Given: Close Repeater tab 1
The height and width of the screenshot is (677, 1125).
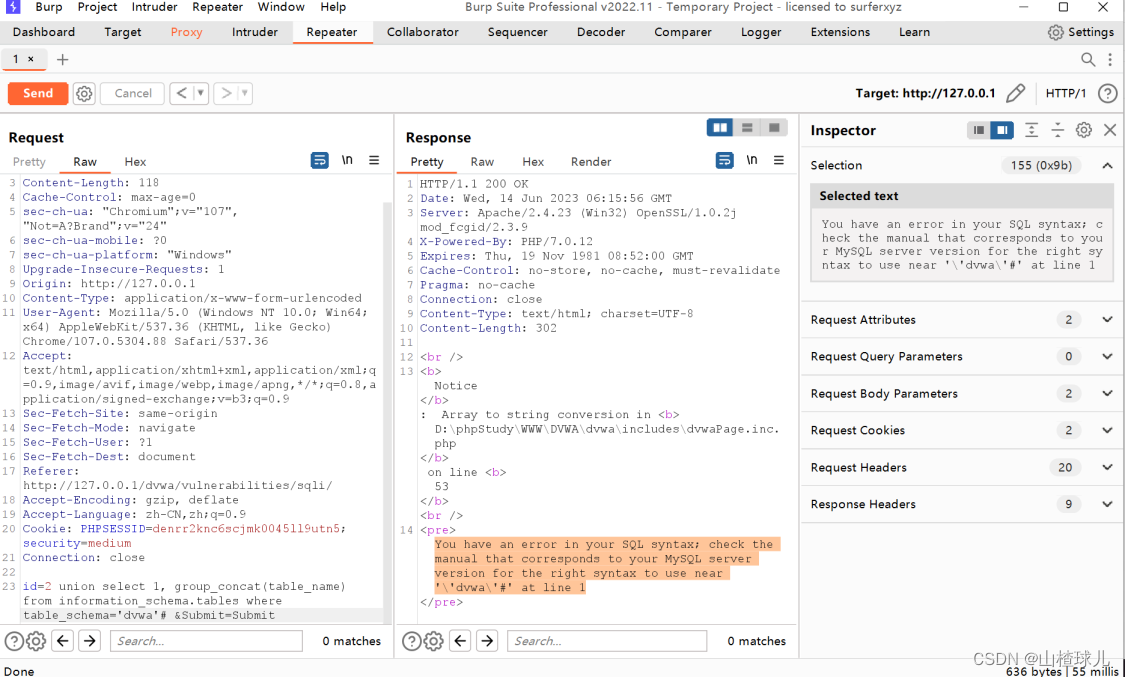Looking at the screenshot, I should pos(31,59).
